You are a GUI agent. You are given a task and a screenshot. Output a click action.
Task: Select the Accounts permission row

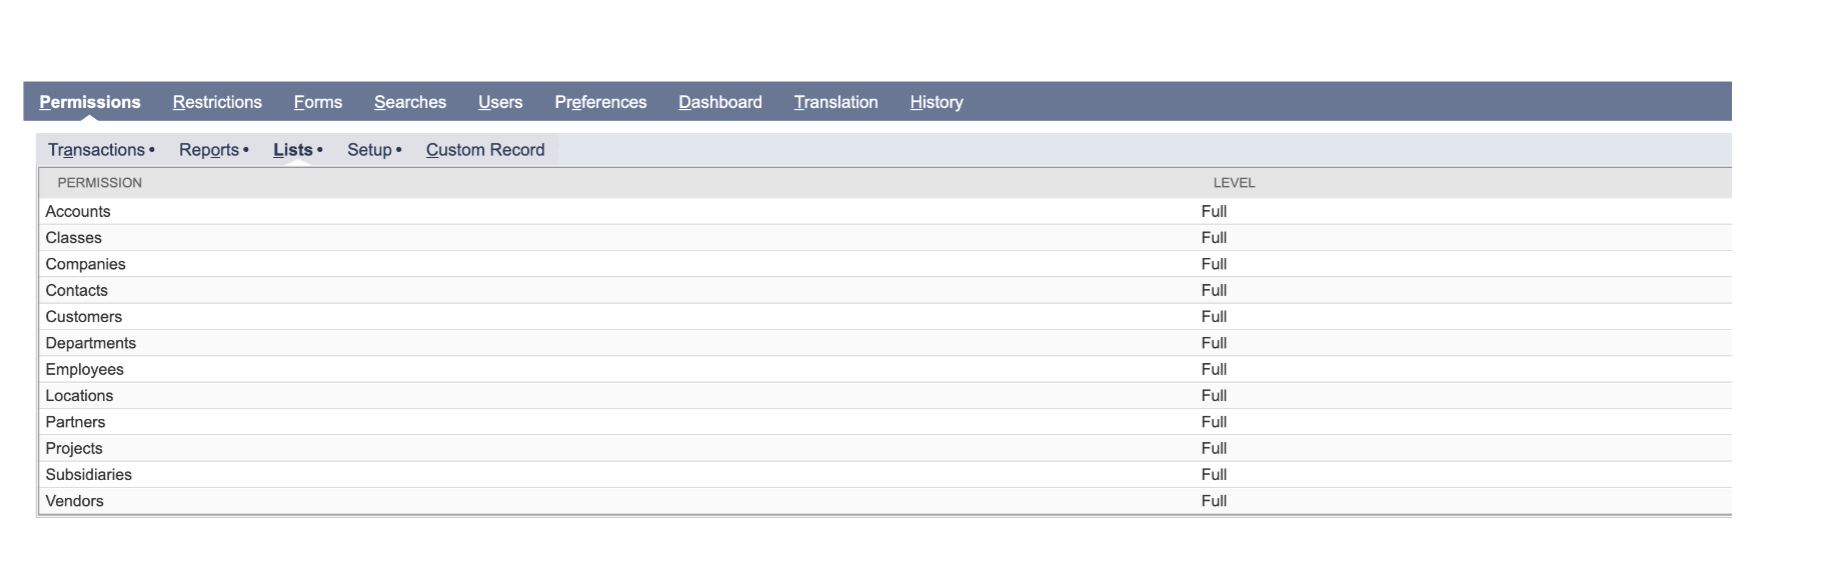pyautogui.click(x=78, y=211)
